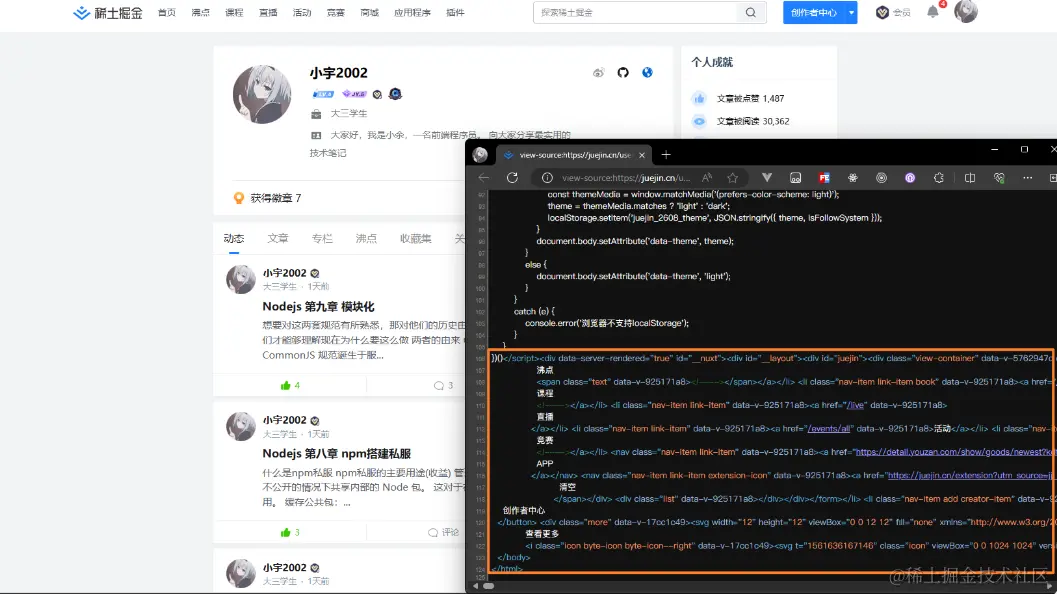
Task: Open the 商城 nav item
Action: 369,13
